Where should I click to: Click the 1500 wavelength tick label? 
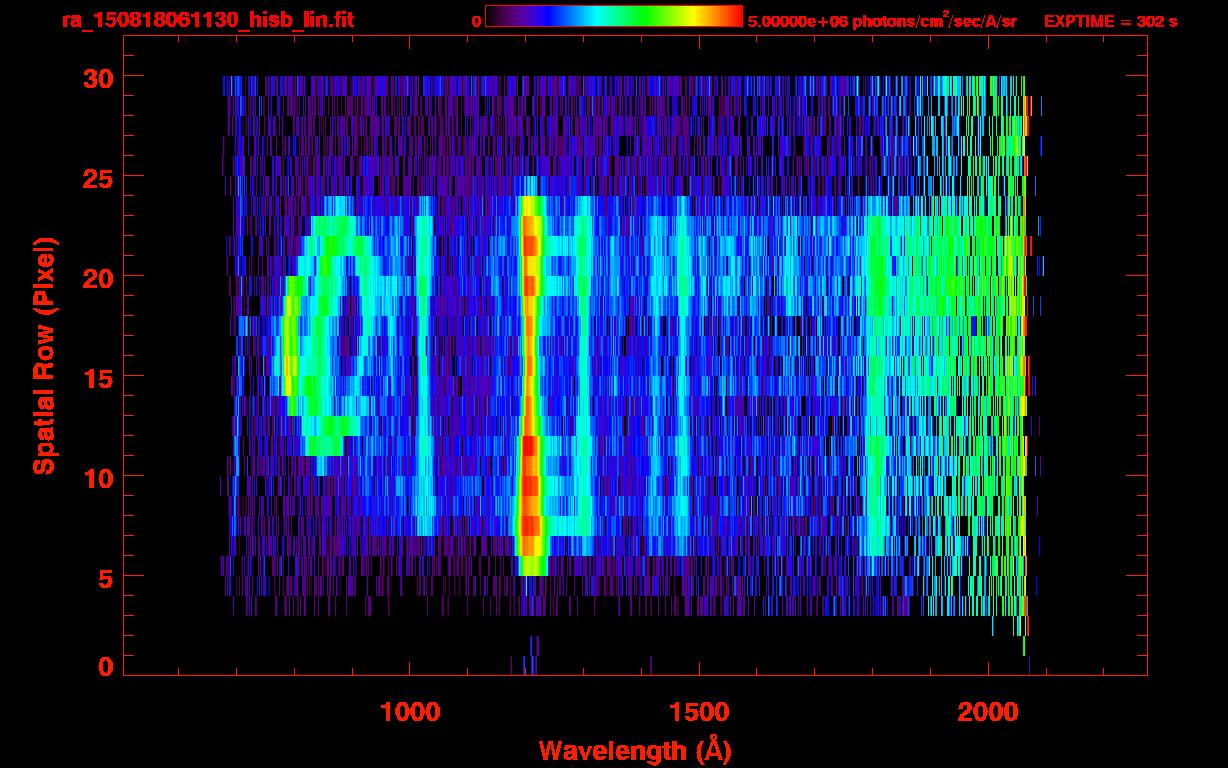pyautogui.click(x=699, y=712)
